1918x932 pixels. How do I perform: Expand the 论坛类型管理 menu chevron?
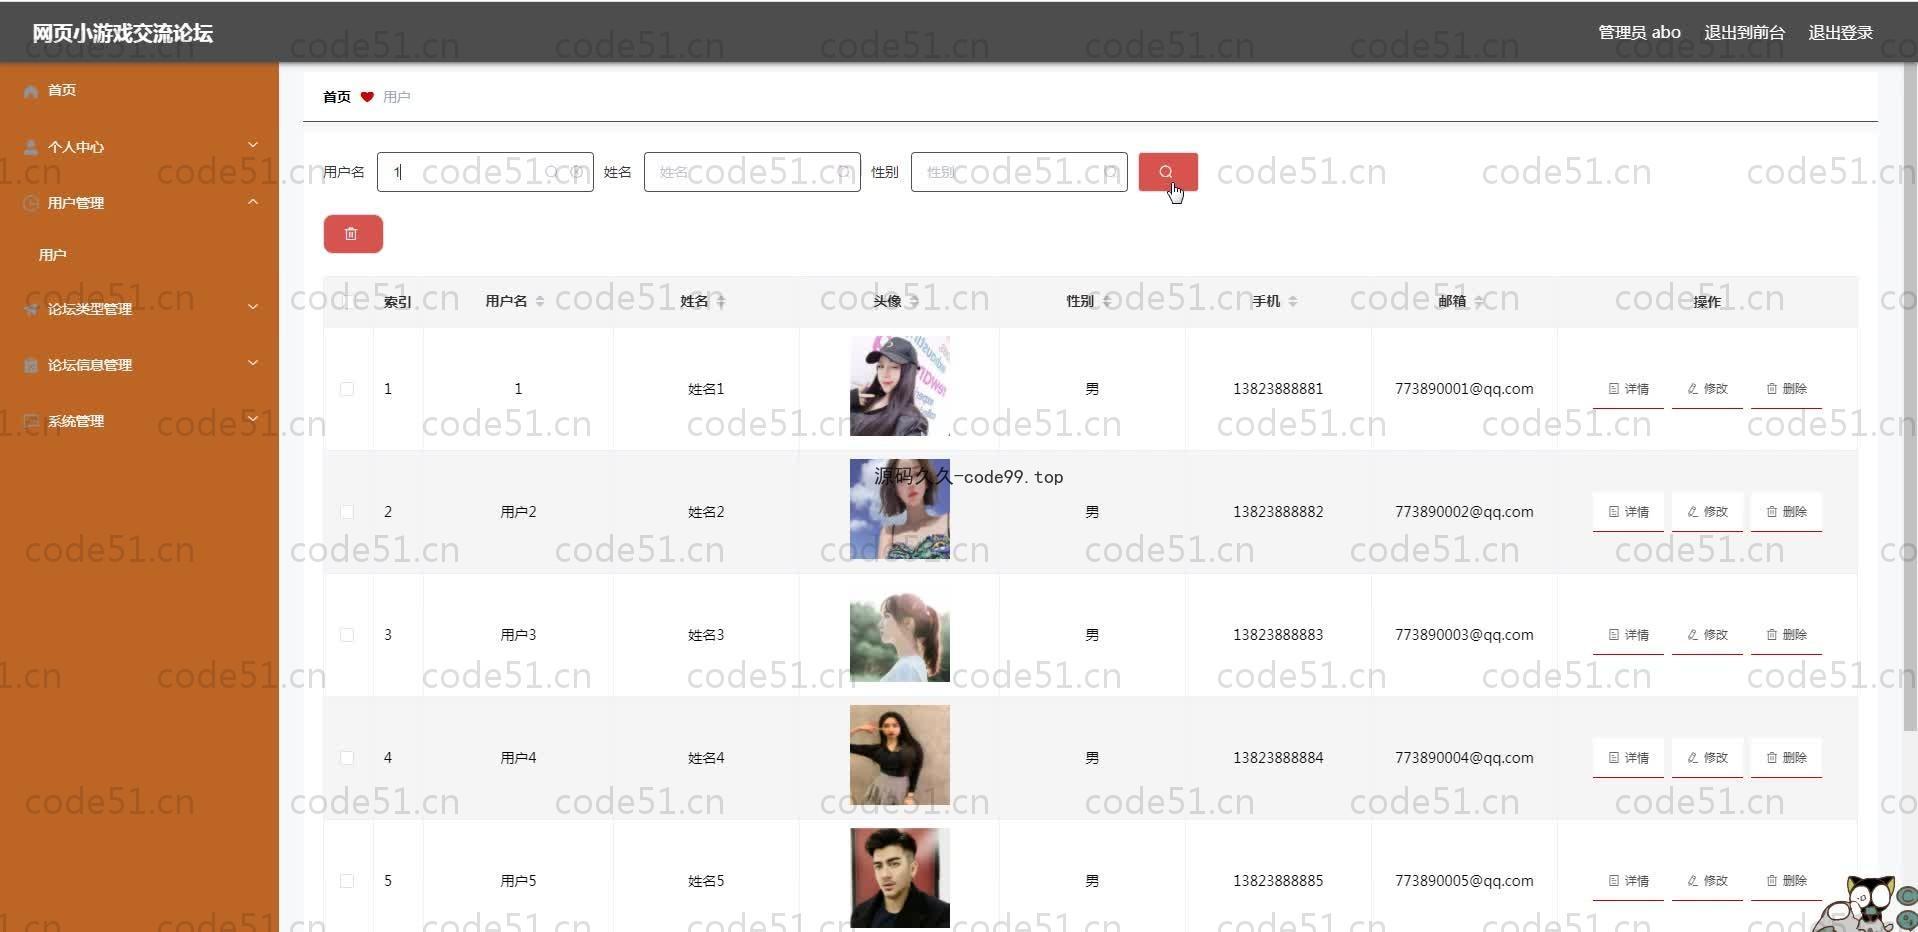point(253,307)
